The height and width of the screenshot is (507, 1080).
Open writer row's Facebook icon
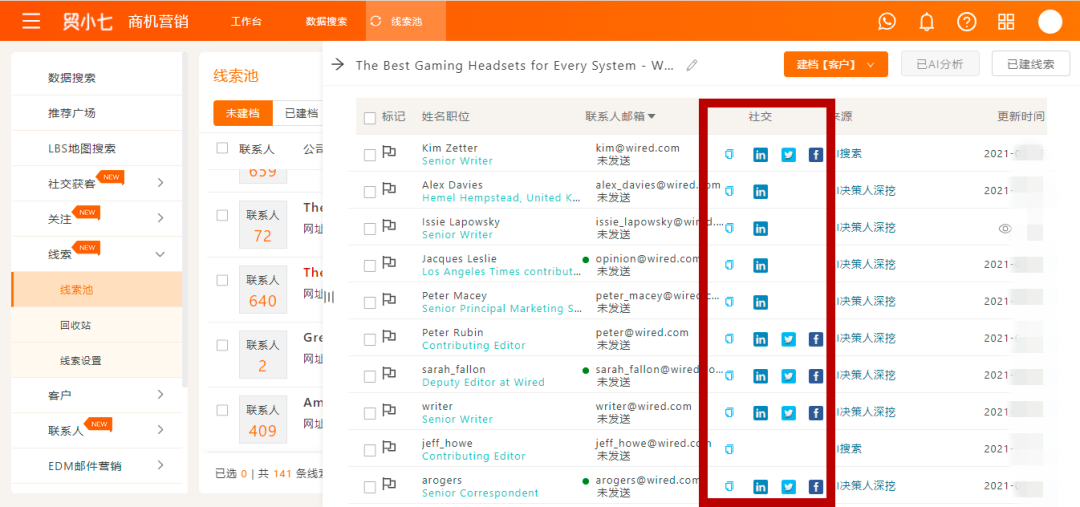click(x=816, y=413)
